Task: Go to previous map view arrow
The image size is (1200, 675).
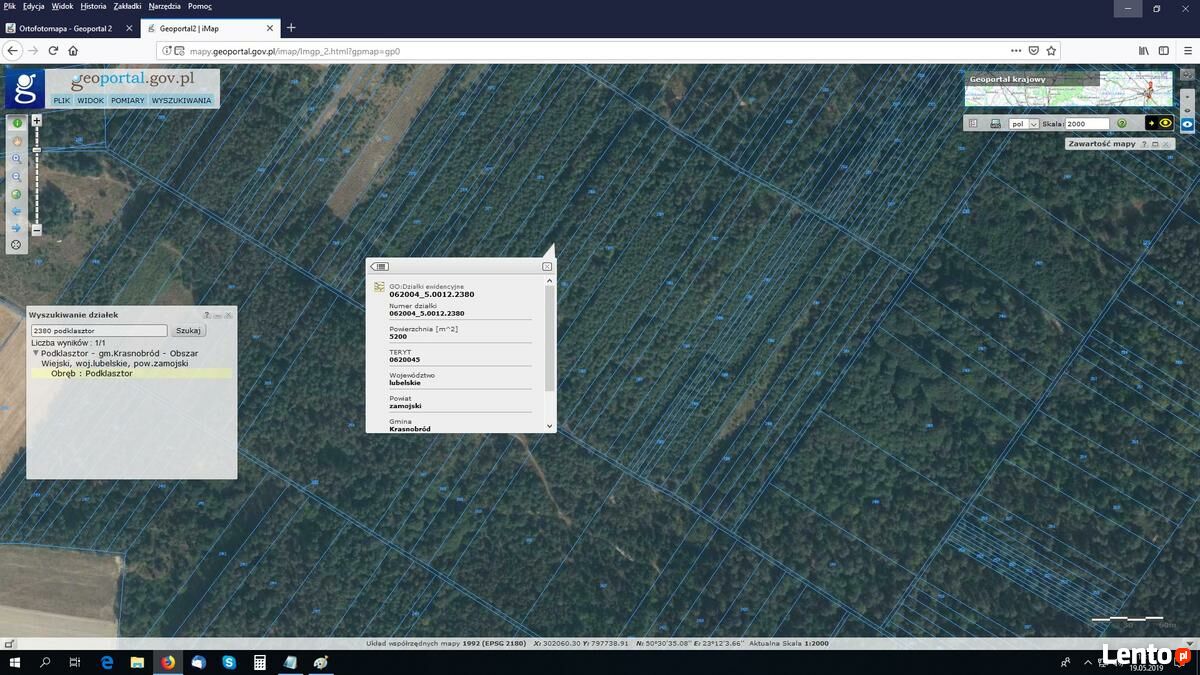Action: (x=16, y=211)
